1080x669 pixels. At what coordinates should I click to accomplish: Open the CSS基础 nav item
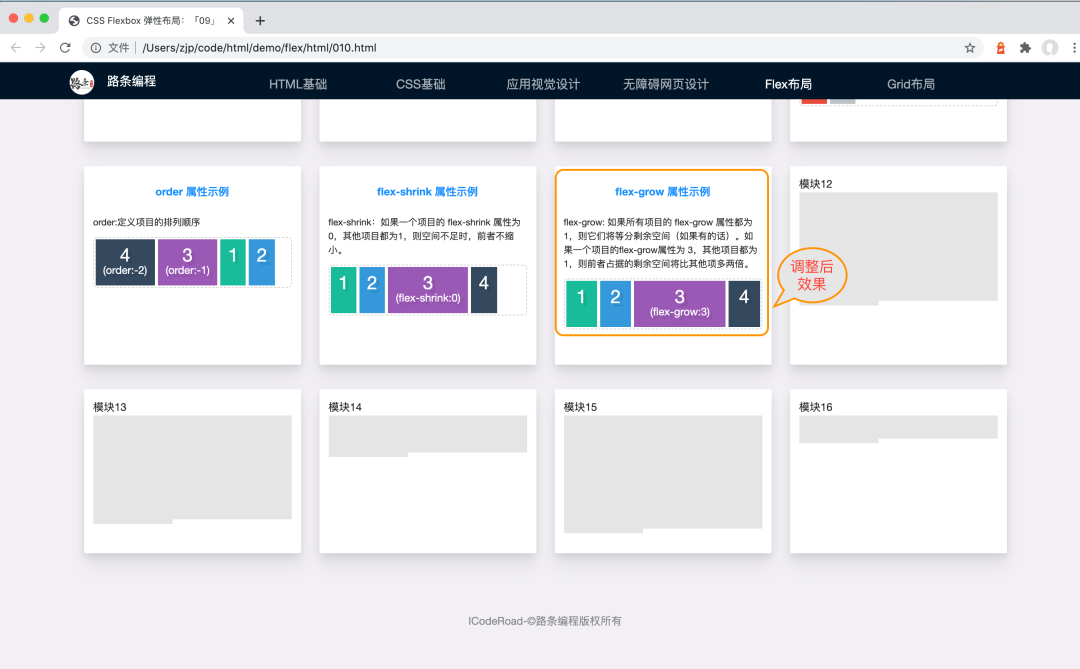(420, 84)
